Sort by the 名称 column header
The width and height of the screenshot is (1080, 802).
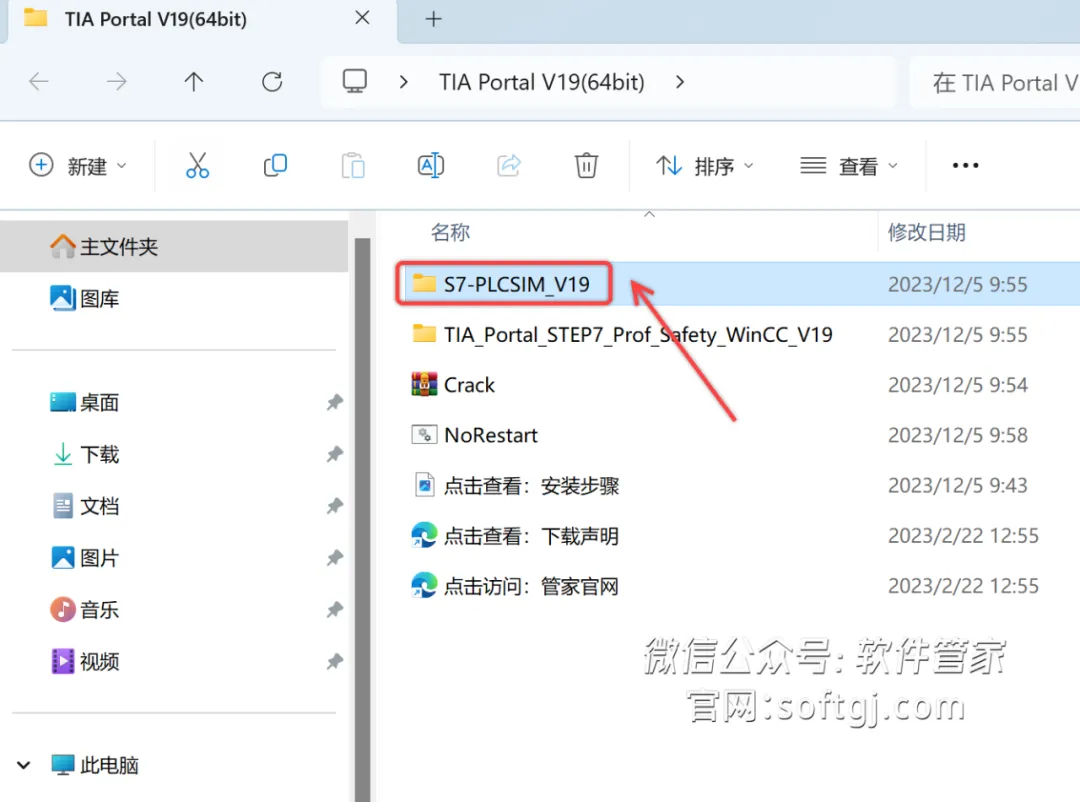[x=450, y=232]
